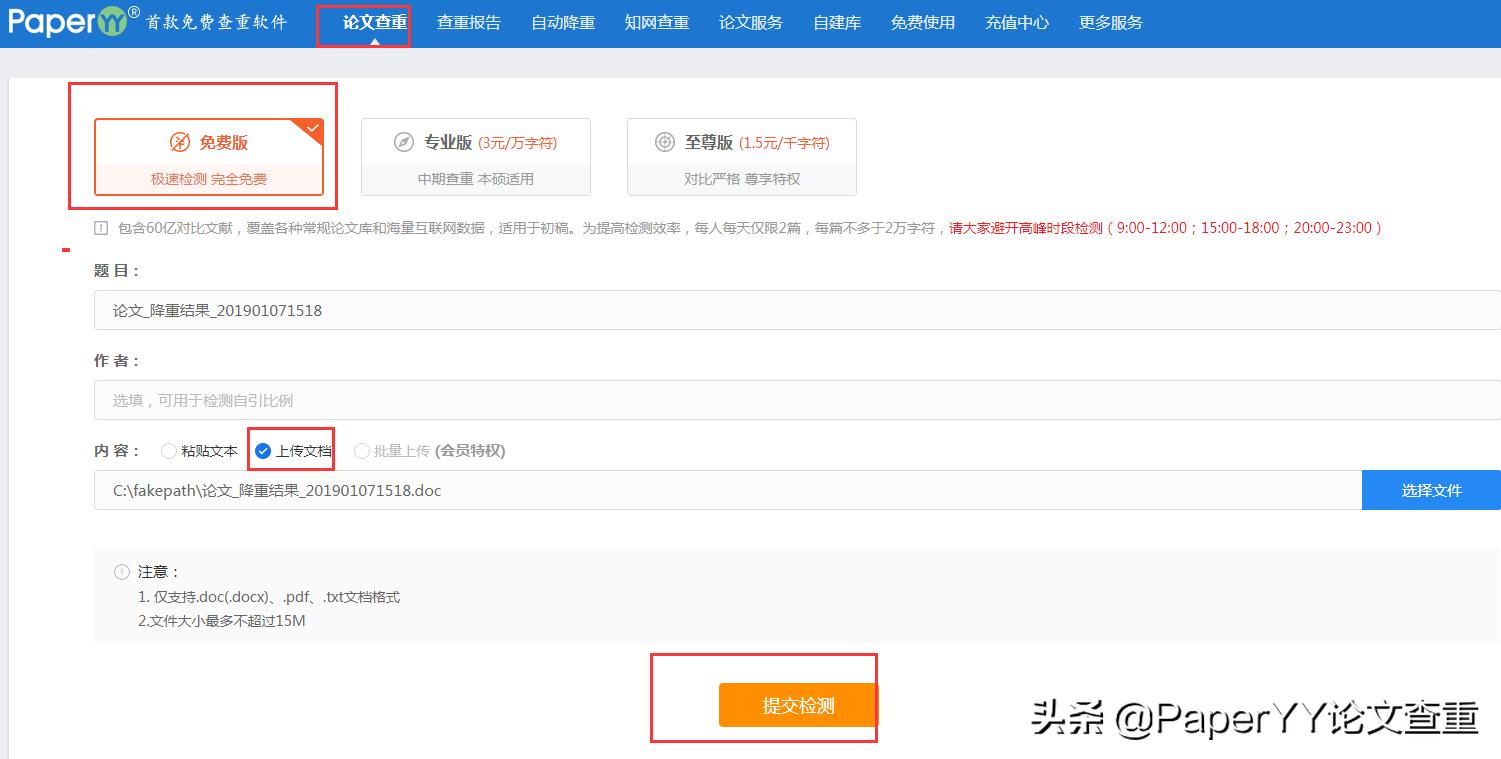Open the 论文服务 menu
This screenshot has width=1501, height=759.
click(x=751, y=21)
